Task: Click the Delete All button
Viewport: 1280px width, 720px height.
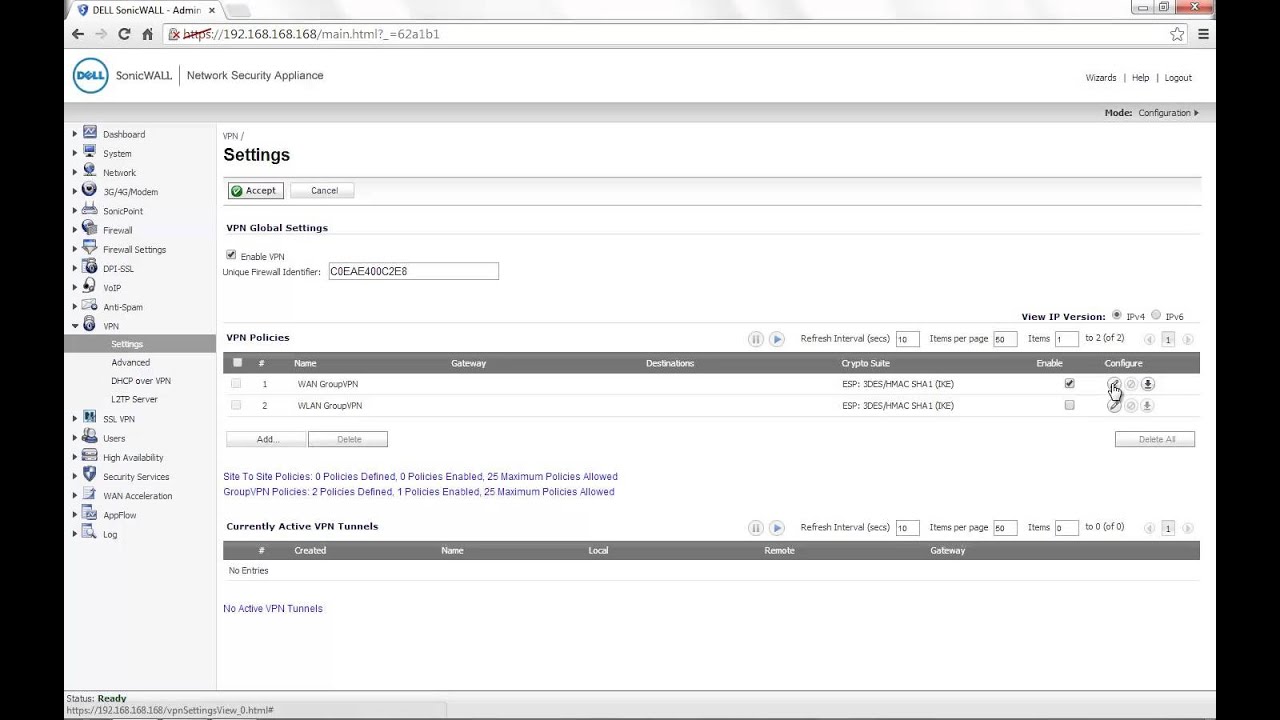Action: (x=1155, y=439)
